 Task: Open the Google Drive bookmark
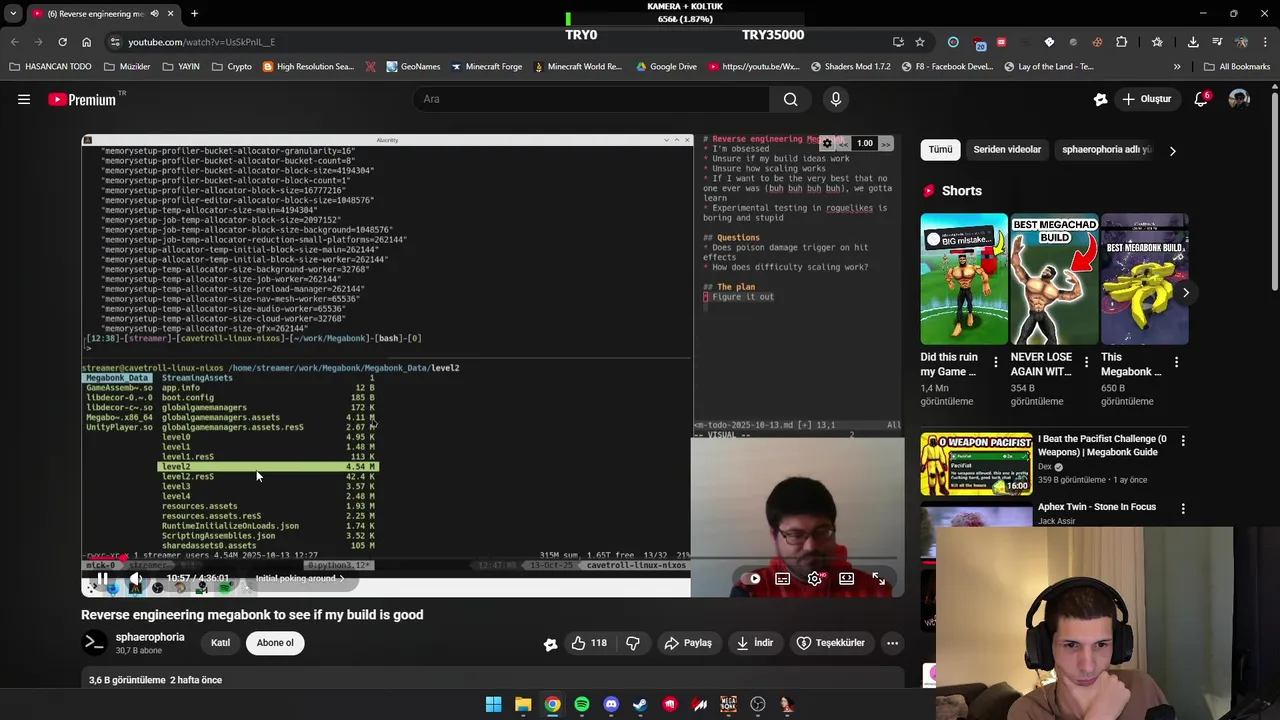(x=666, y=67)
